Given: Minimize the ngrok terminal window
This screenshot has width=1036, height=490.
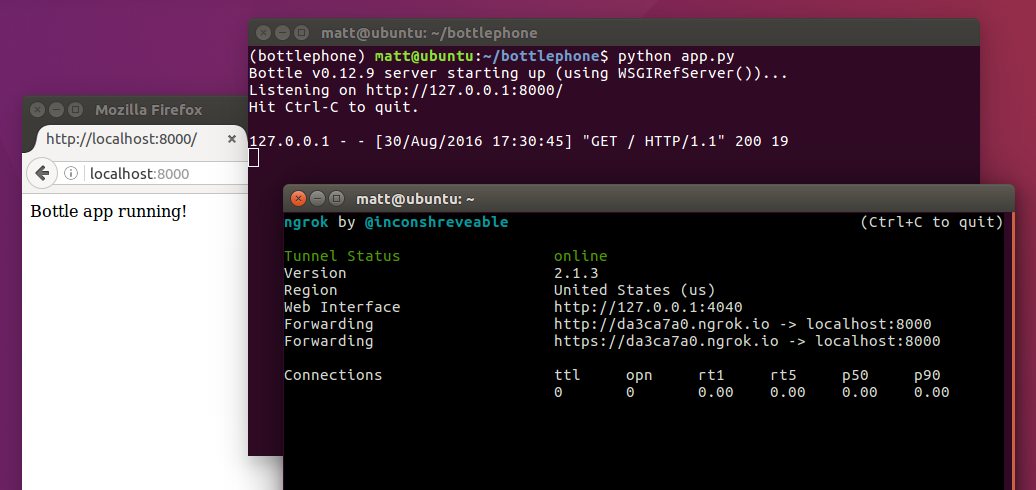Looking at the screenshot, I should click(318, 198).
